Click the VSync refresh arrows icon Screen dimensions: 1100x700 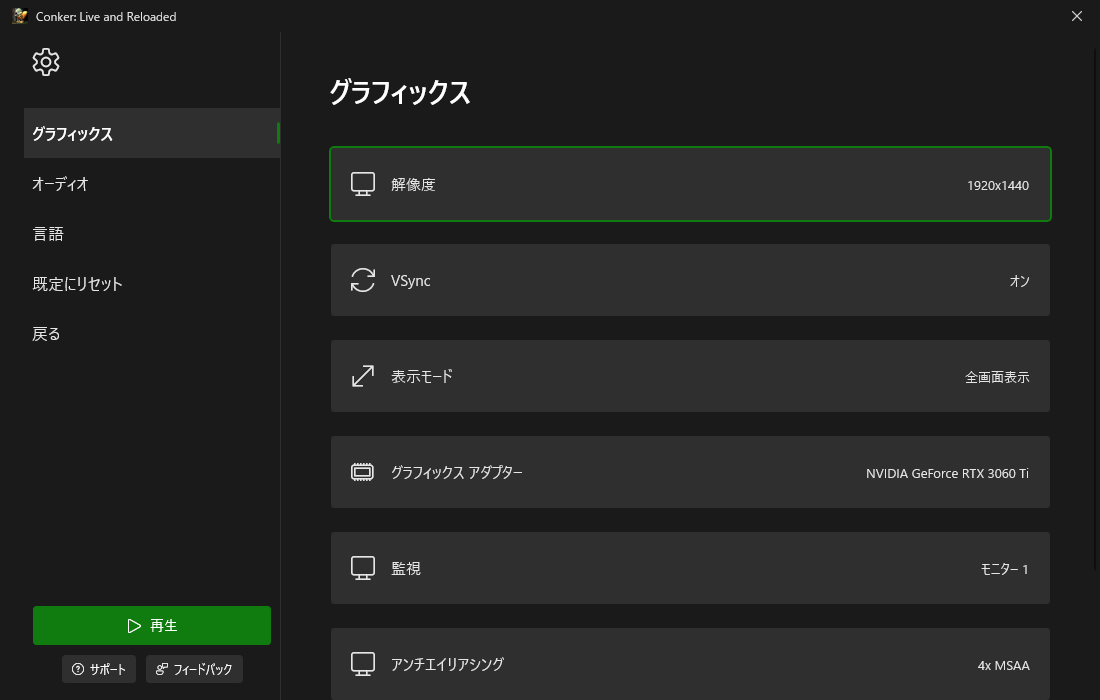(x=363, y=281)
